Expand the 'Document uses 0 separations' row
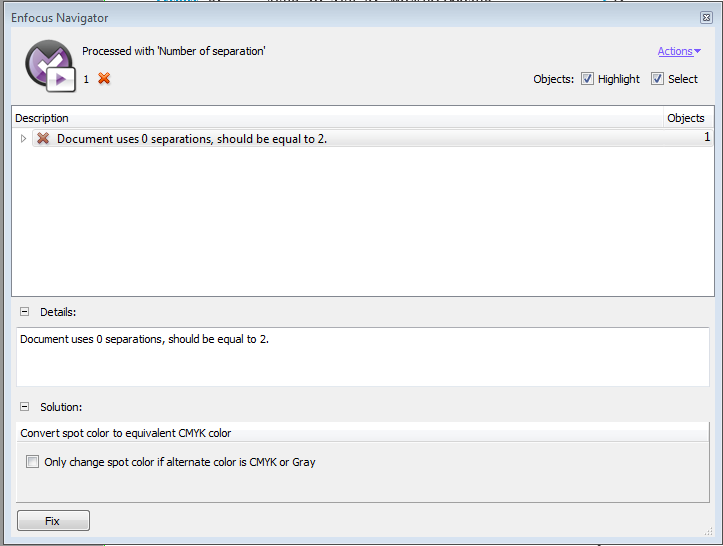The width and height of the screenshot is (723, 546). pyautogui.click(x=23, y=138)
